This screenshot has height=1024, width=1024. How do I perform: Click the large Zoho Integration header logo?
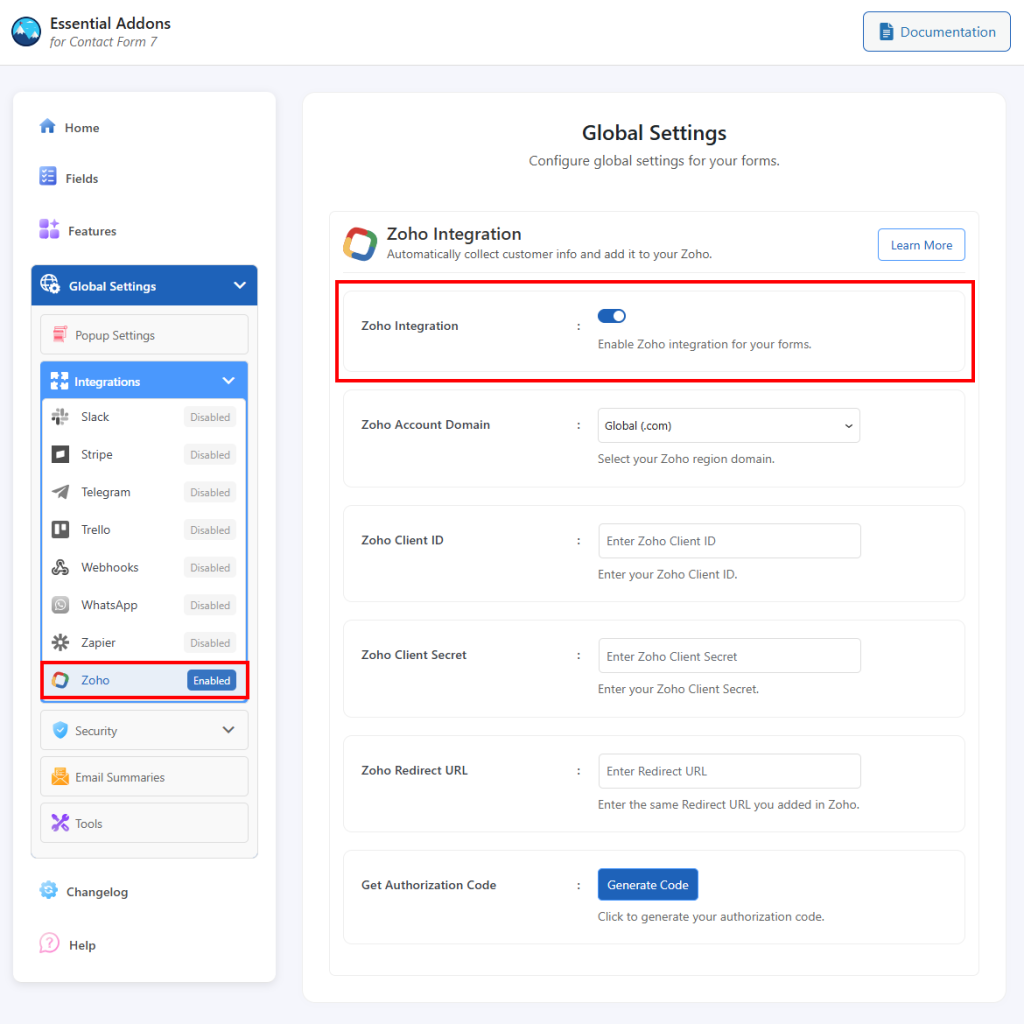pos(360,244)
